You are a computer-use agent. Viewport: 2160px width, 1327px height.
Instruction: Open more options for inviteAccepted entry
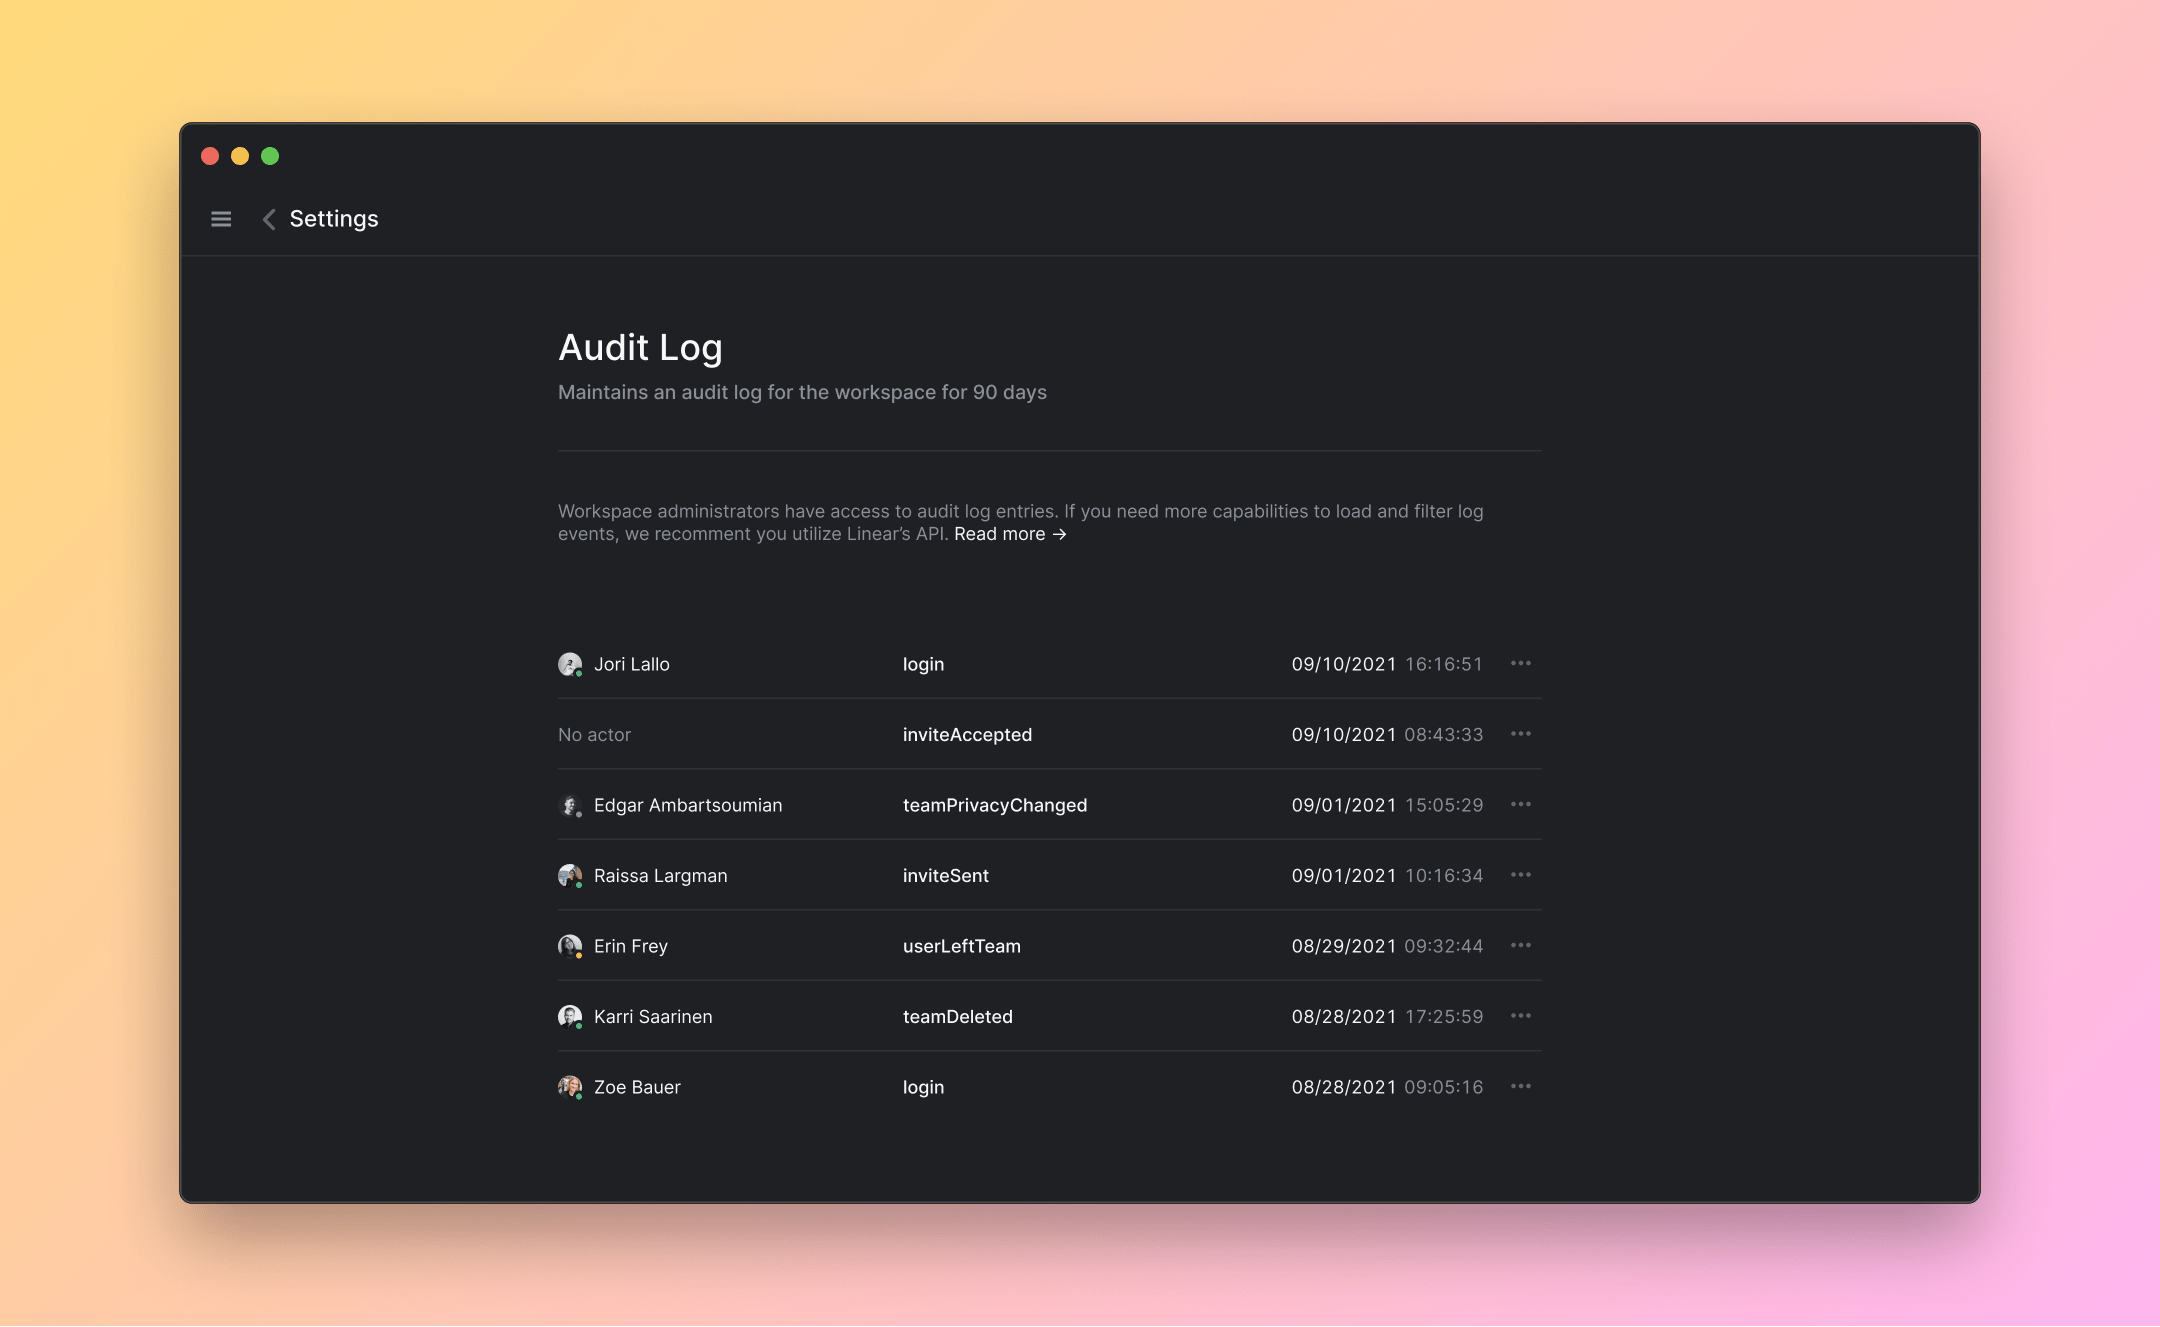[1520, 734]
